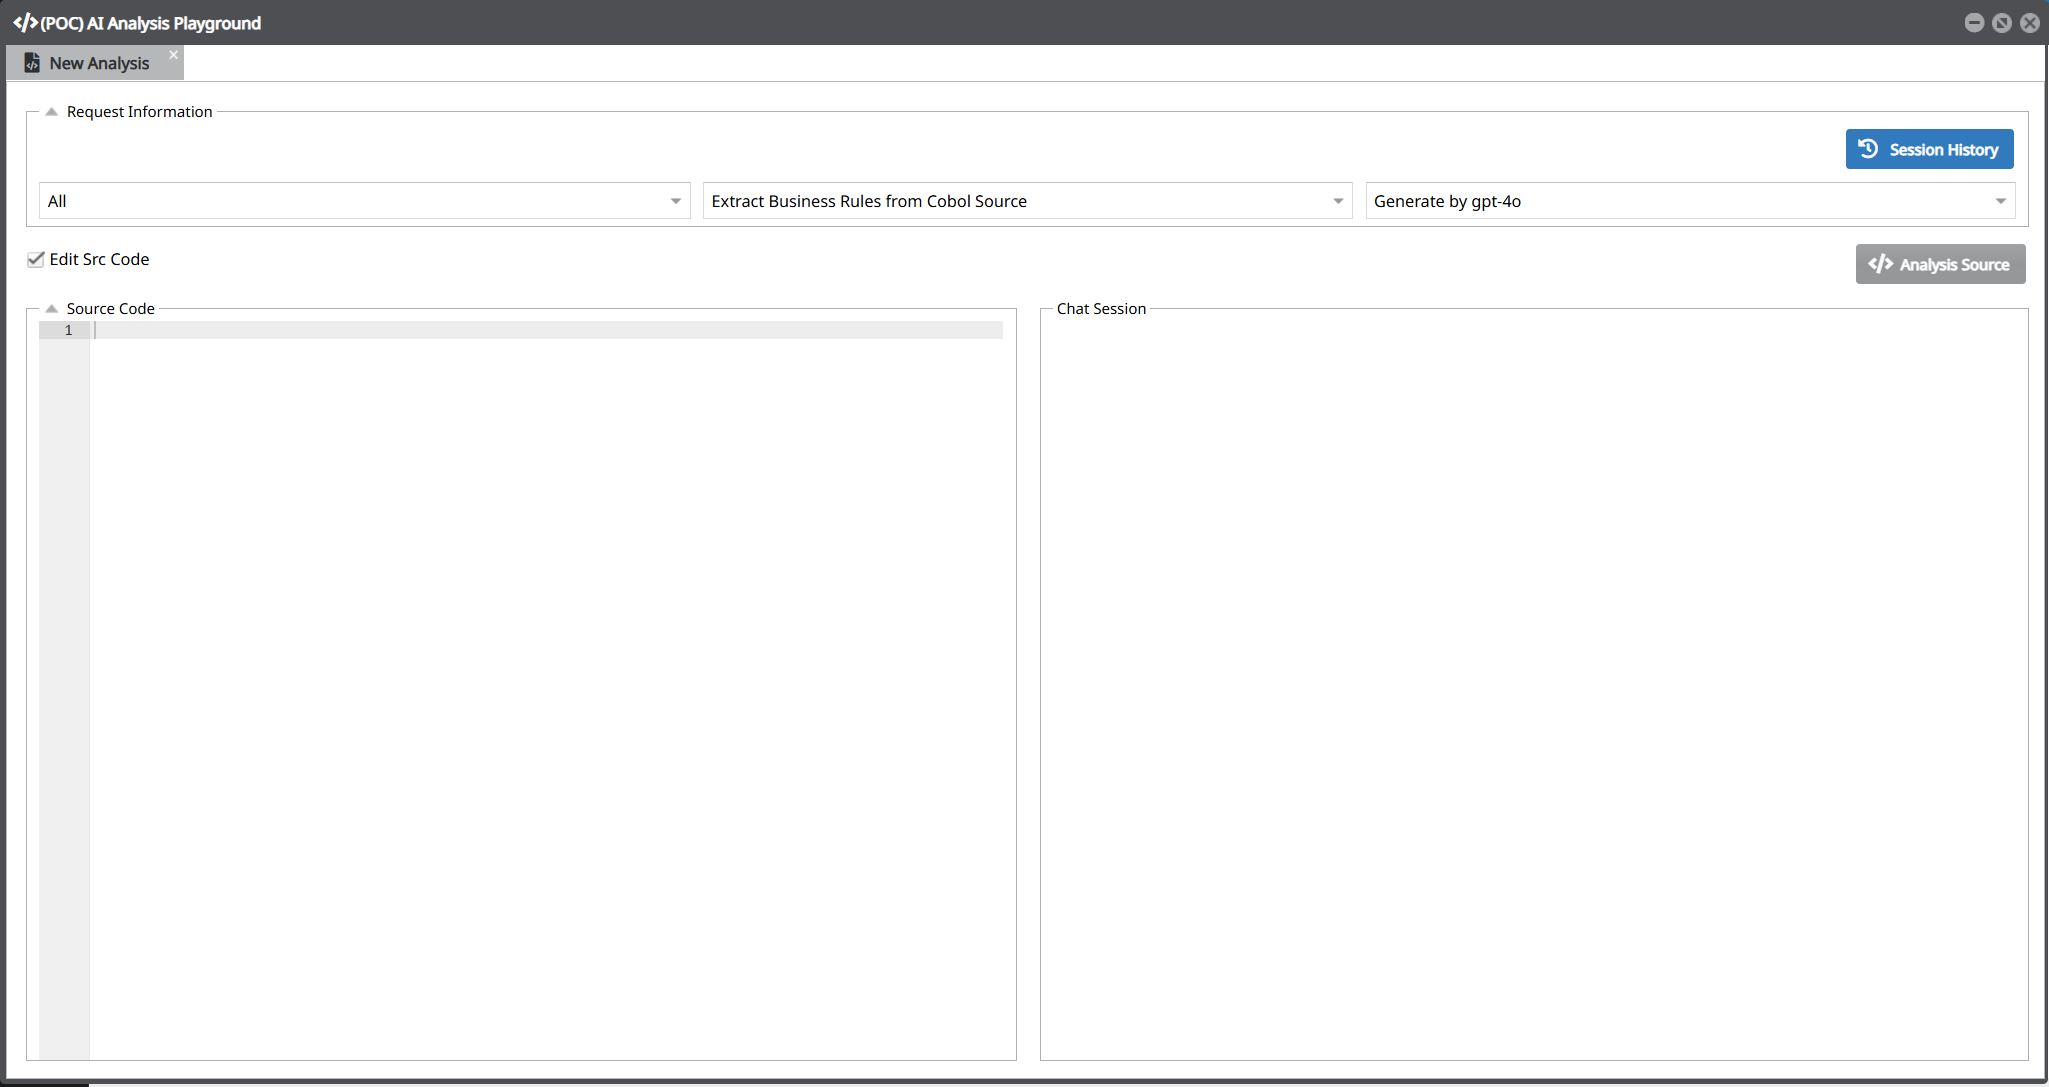The image size is (2049, 1087).
Task: Click the 'Source Code' section label
Action: (x=110, y=309)
